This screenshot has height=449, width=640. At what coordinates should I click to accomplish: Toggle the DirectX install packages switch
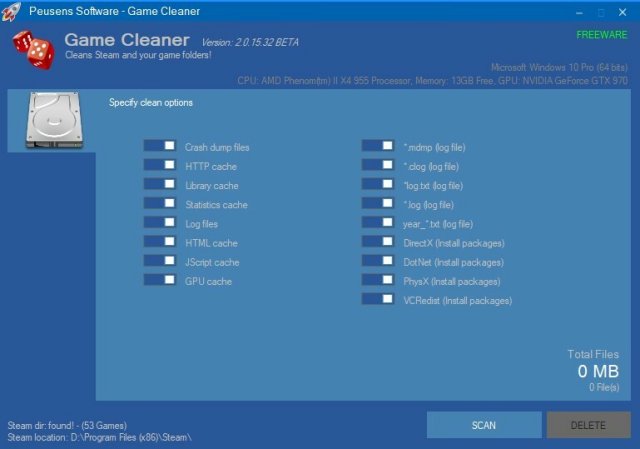click(x=378, y=242)
